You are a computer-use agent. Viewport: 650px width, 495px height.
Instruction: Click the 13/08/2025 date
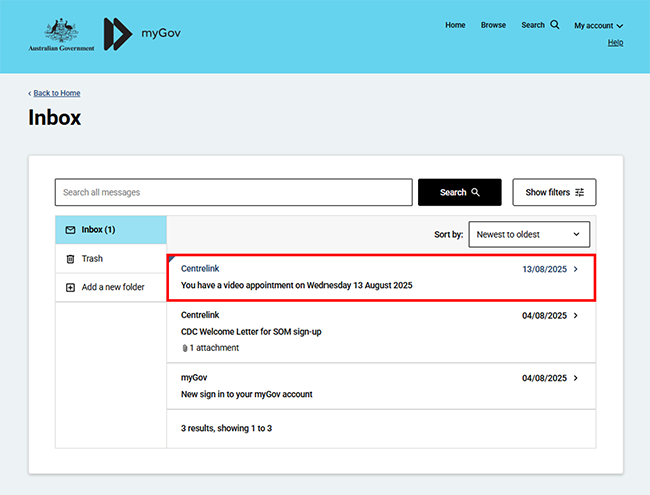tap(544, 269)
